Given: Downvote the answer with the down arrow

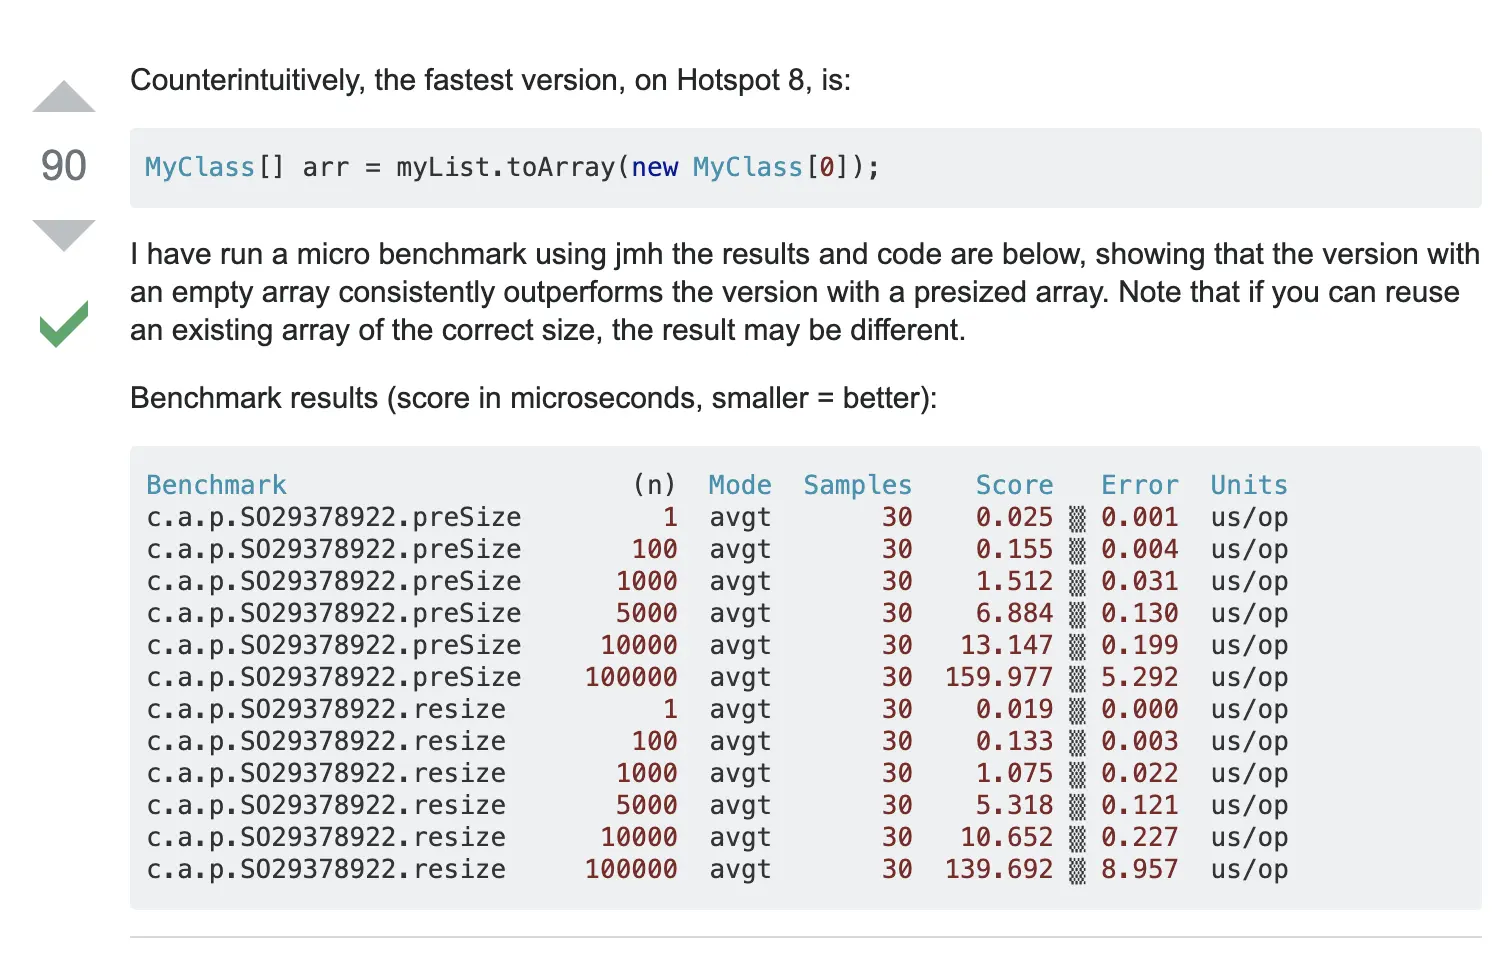Looking at the screenshot, I should click(x=64, y=234).
